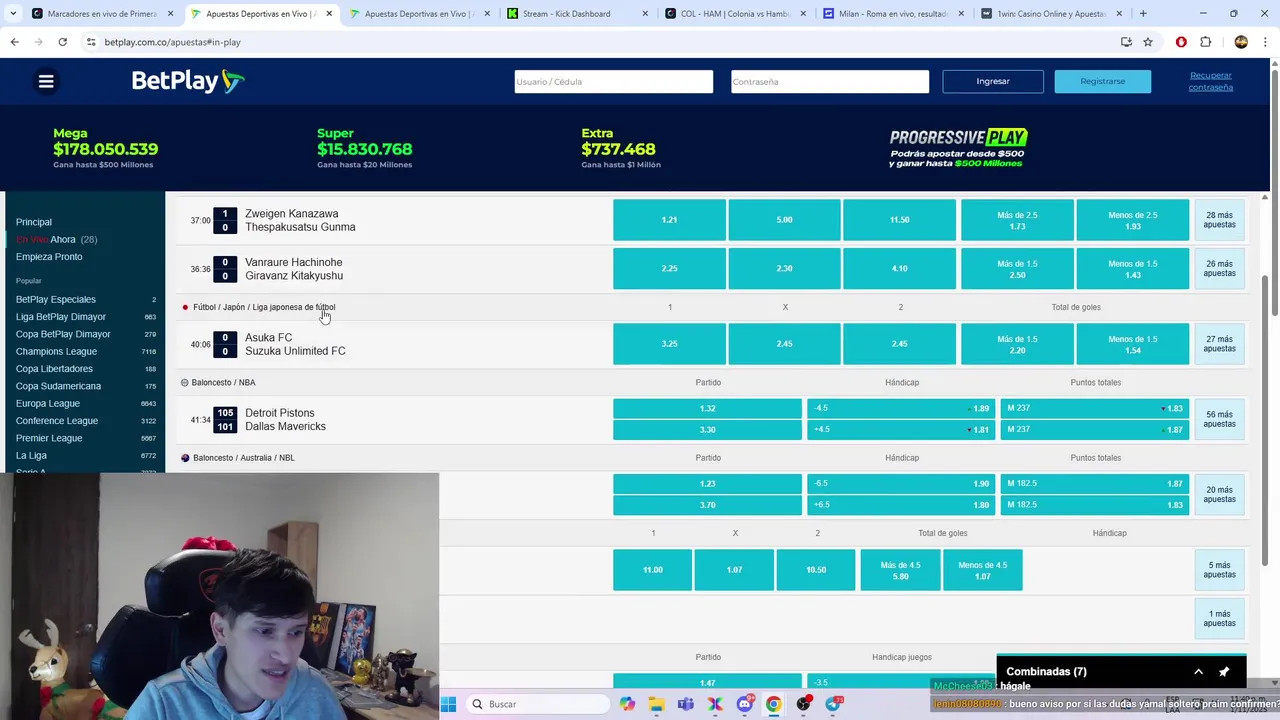This screenshot has height=720, width=1280.
Task: Select odds 11.50 for Thespakusatsu Gunma
Action: 899,220
